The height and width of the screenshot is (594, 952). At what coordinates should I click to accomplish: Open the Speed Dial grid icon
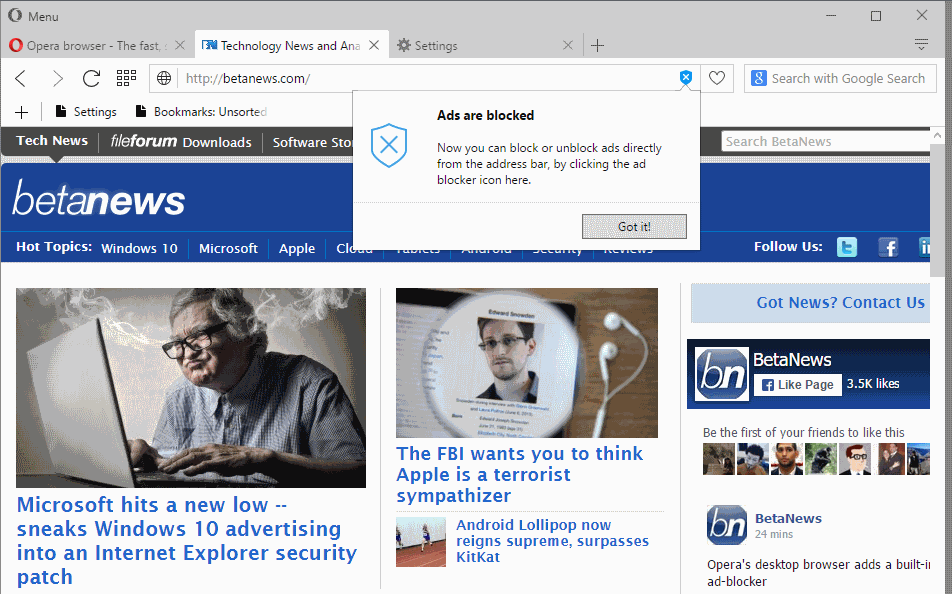pyautogui.click(x=126, y=78)
